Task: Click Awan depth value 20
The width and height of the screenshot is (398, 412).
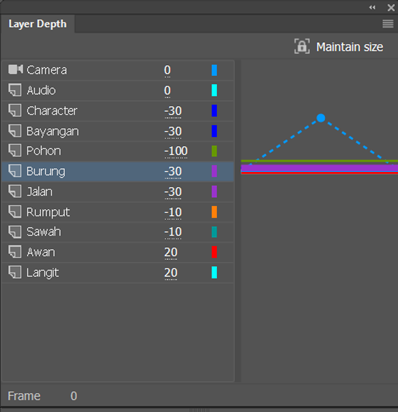Action: click(x=171, y=253)
